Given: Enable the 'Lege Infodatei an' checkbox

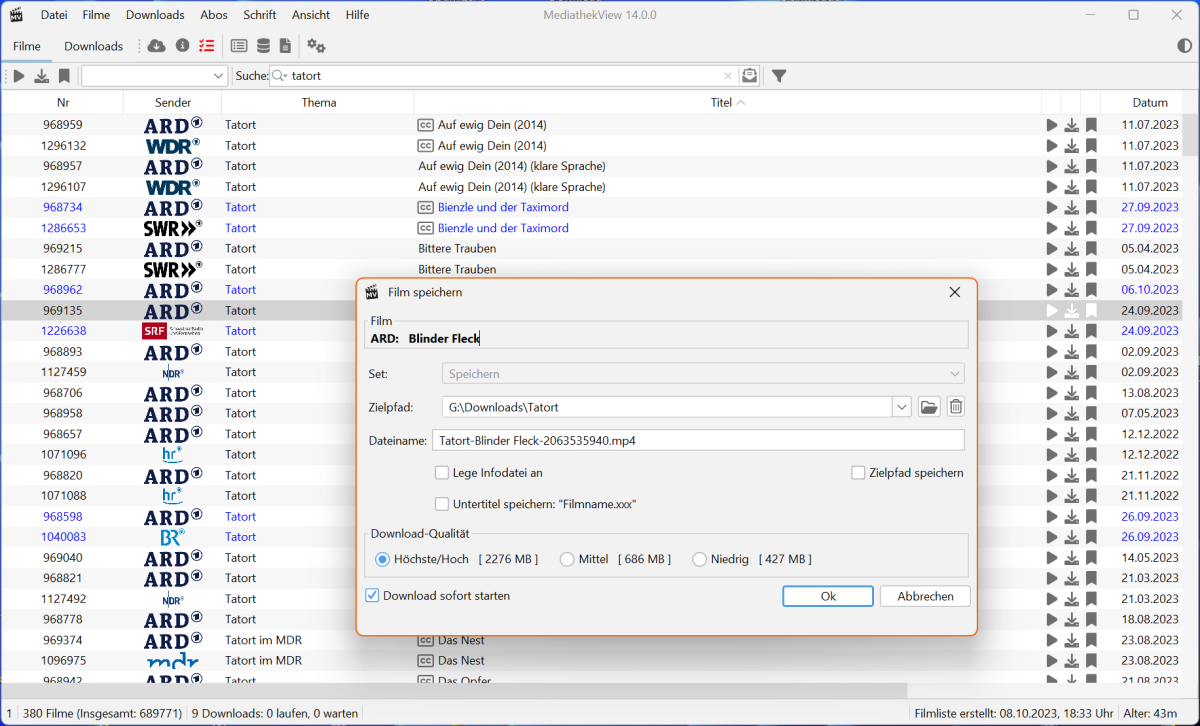Looking at the screenshot, I should click(x=442, y=473).
